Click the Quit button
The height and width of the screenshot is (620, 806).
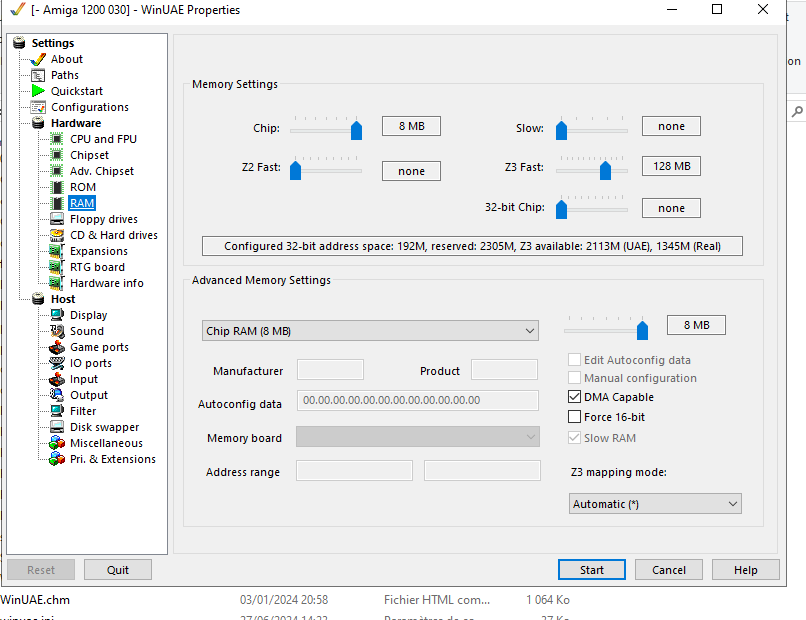pos(118,570)
